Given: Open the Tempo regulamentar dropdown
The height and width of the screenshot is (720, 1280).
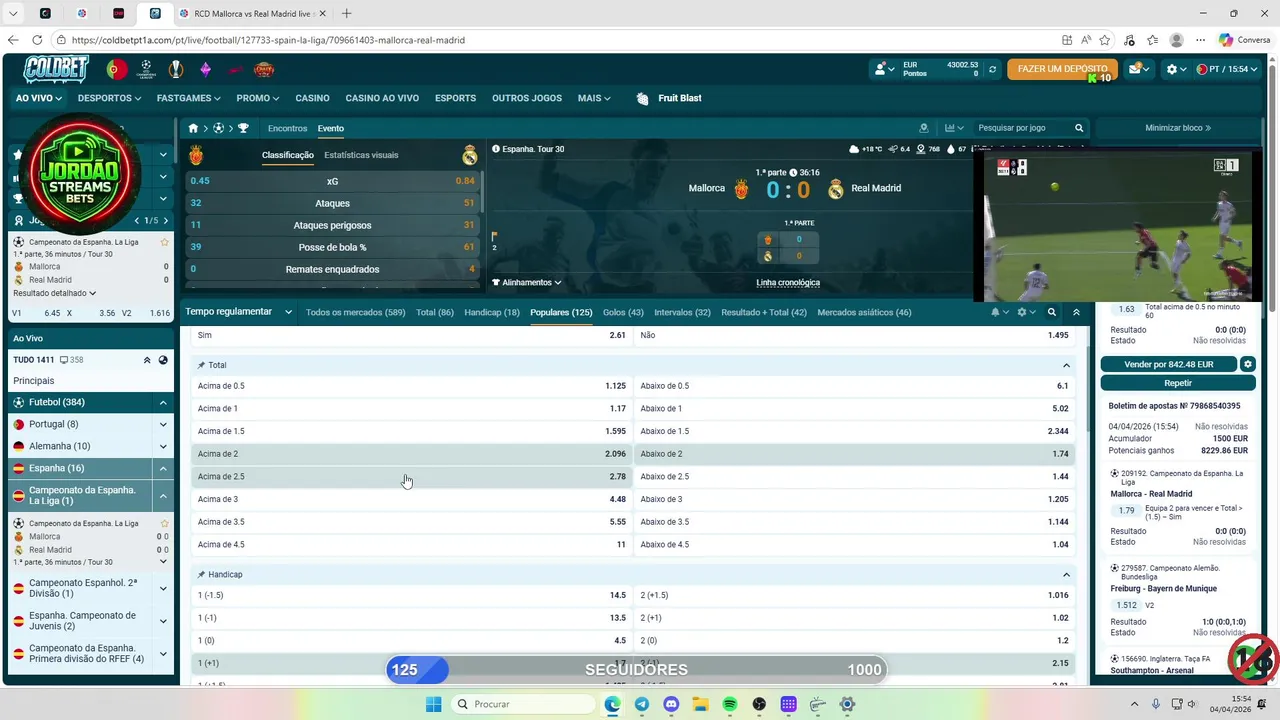Looking at the screenshot, I should coord(238,312).
